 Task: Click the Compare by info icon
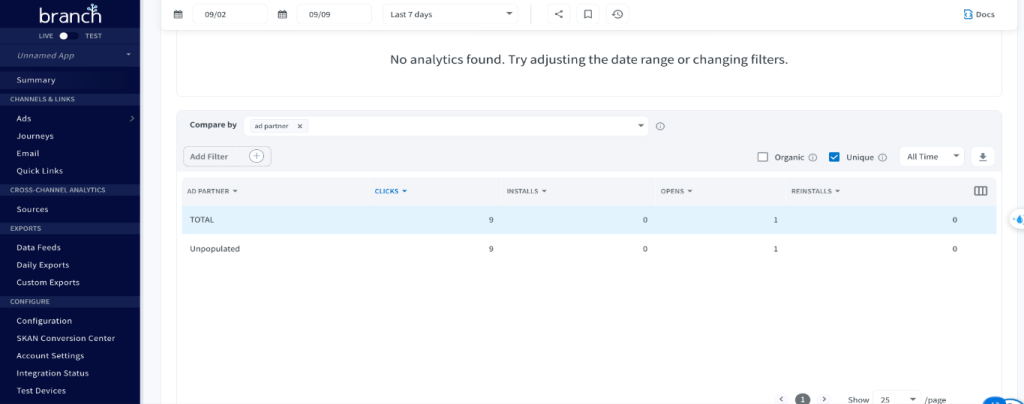click(x=661, y=126)
